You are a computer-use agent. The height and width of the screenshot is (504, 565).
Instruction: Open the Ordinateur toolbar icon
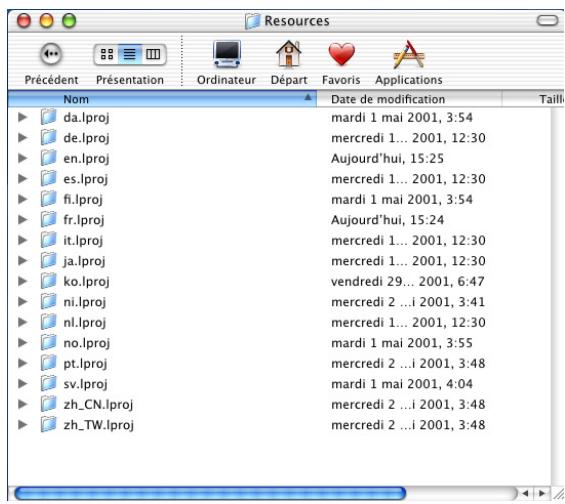click(x=227, y=54)
